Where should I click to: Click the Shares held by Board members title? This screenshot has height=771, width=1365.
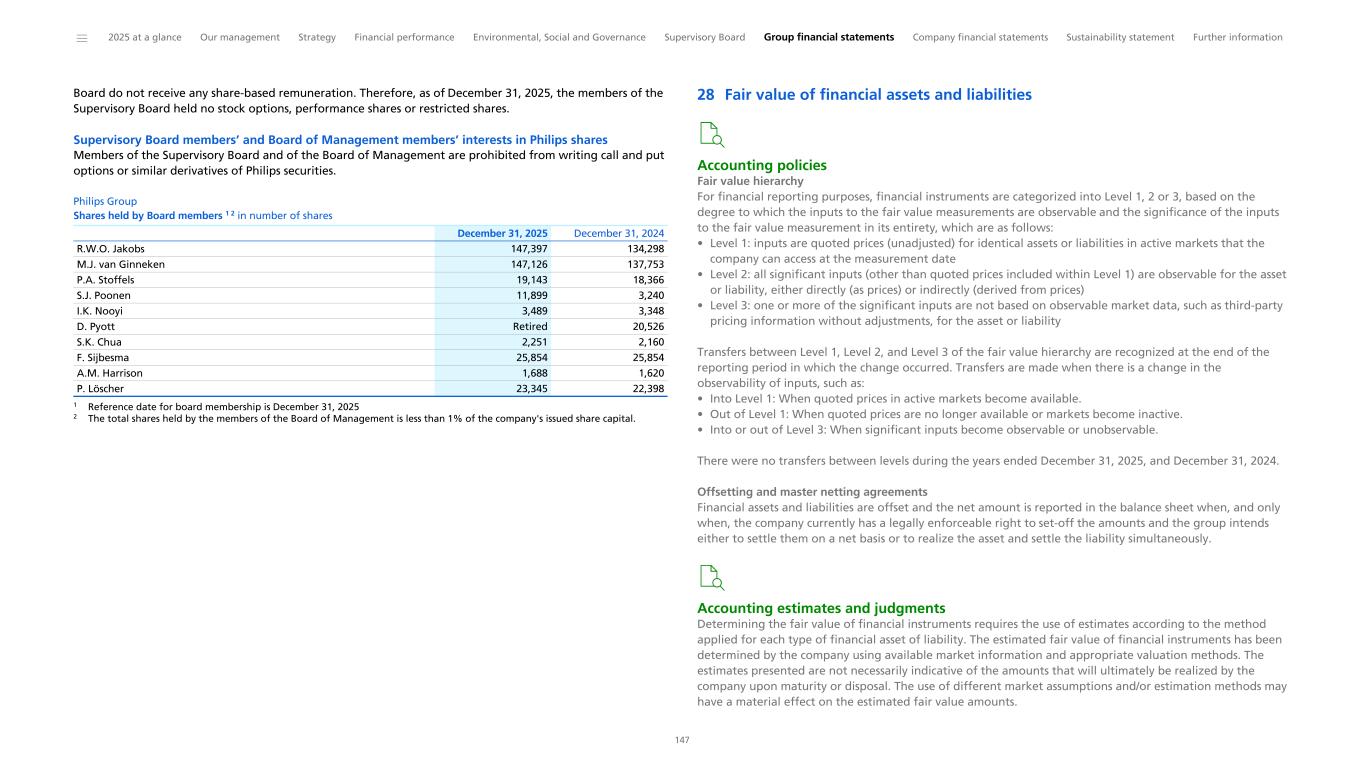tap(202, 216)
